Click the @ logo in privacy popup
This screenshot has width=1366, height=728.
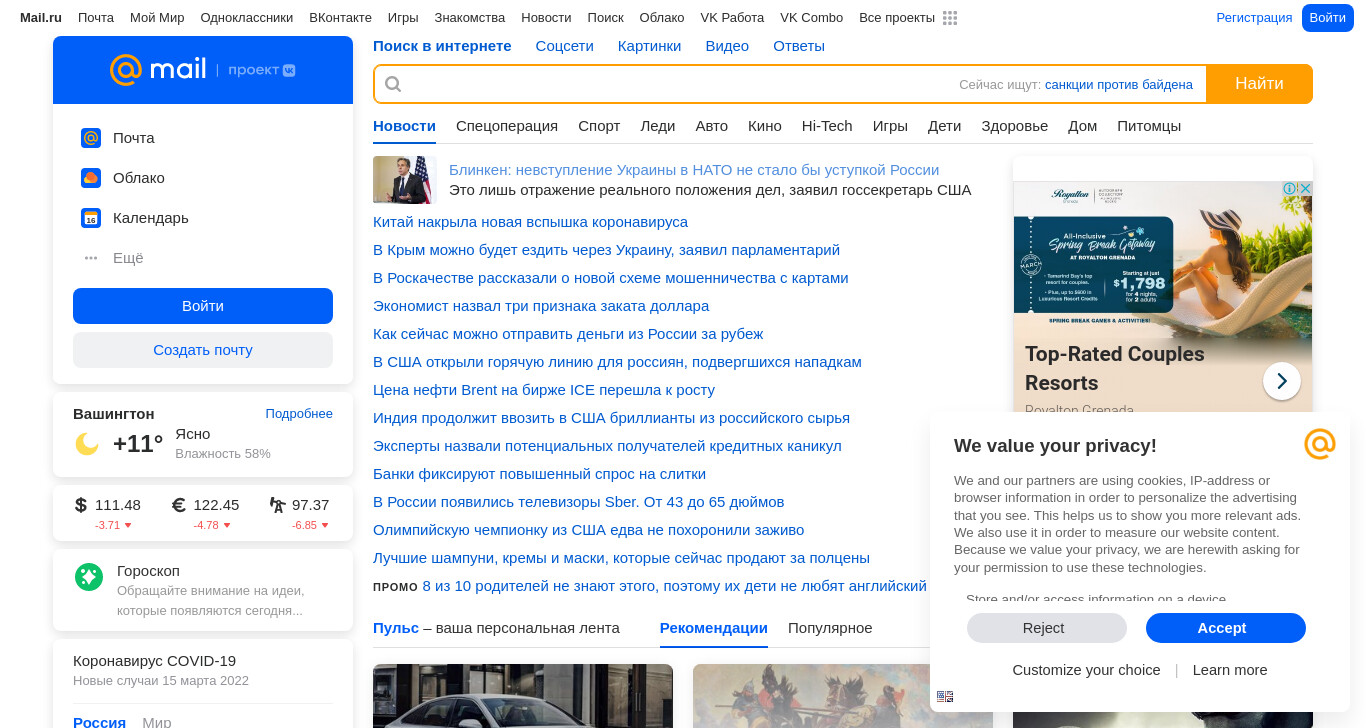click(x=1320, y=444)
